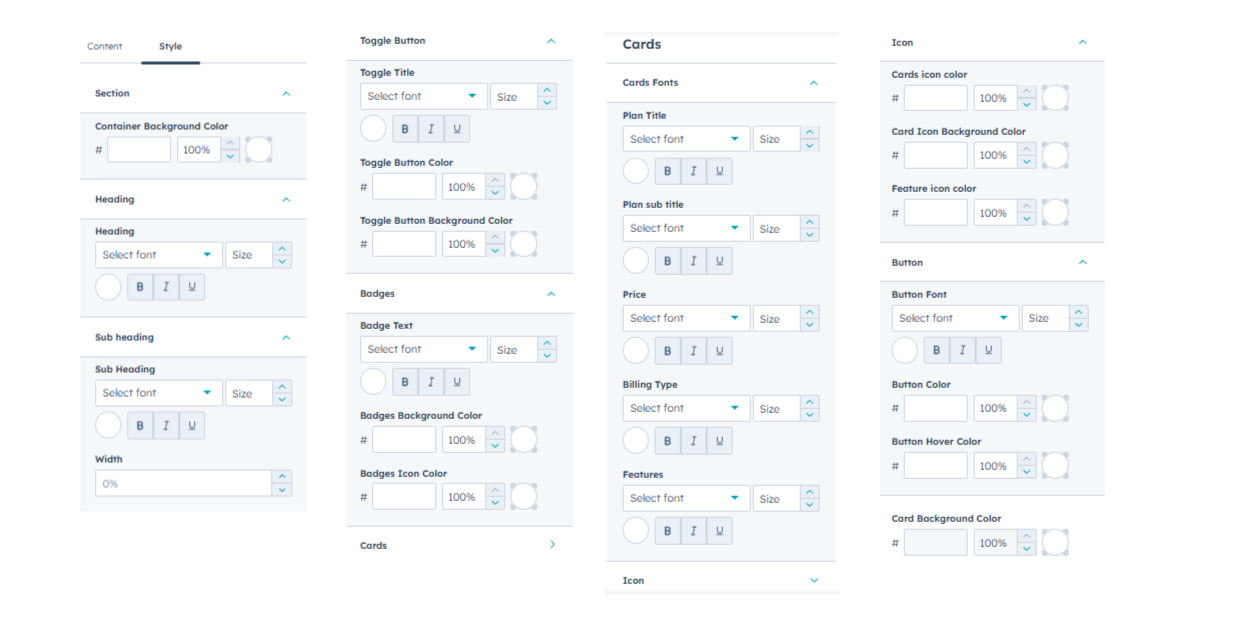Image resolution: width=1235 pixels, height=626 pixels.
Task: Collapse the Sub heading group
Action: (x=286, y=337)
